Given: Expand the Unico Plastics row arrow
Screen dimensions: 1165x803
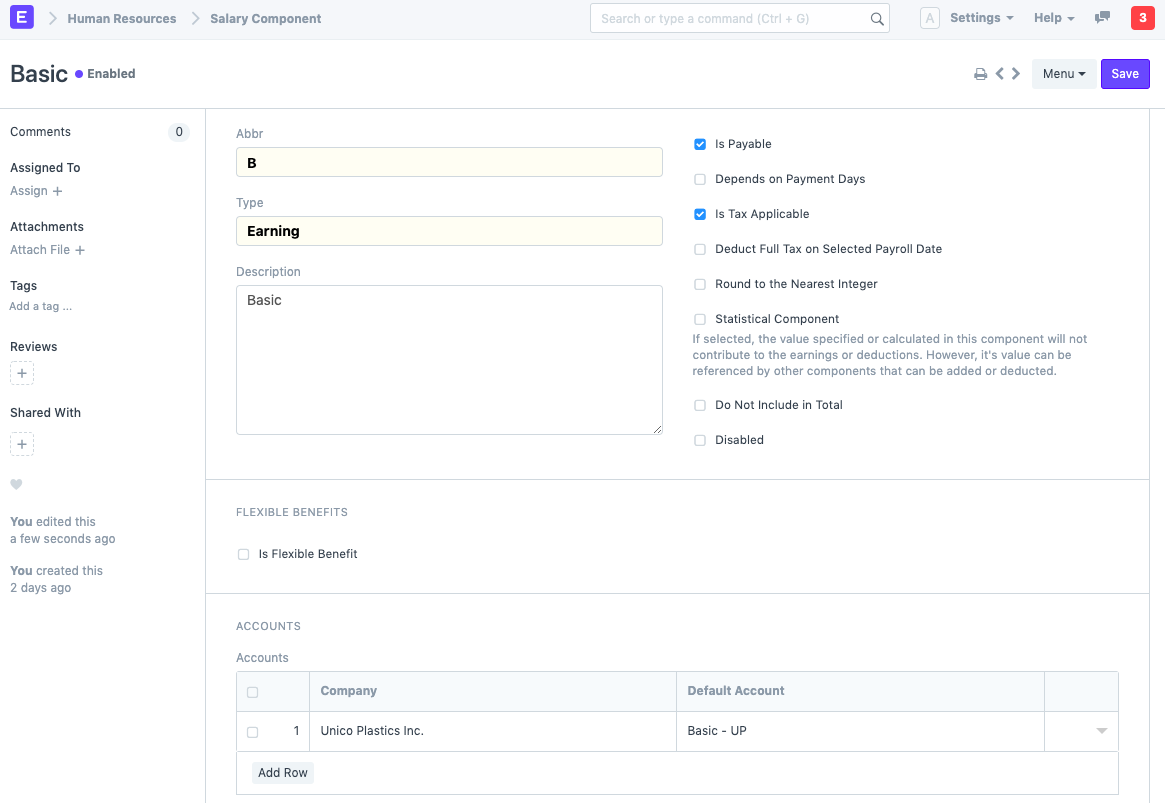Looking at the screenshot, I should (x=1101, y=731).
